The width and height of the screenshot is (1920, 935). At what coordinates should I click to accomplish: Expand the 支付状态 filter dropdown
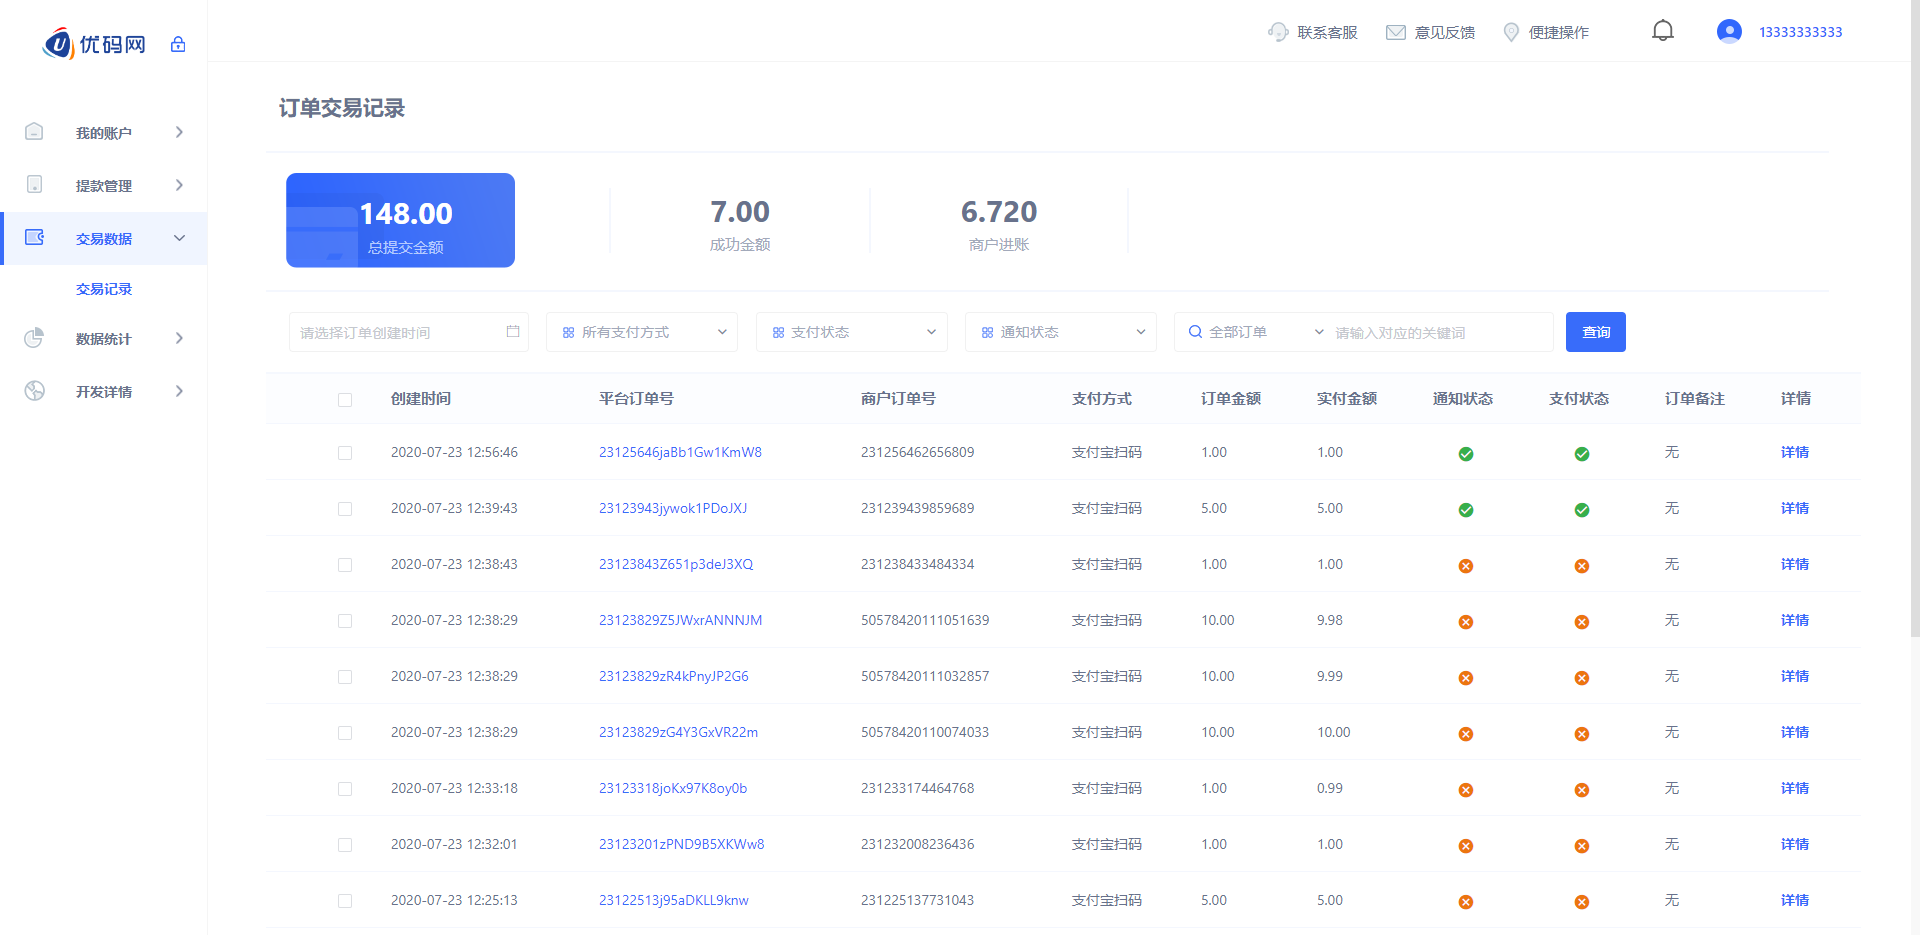851,332
